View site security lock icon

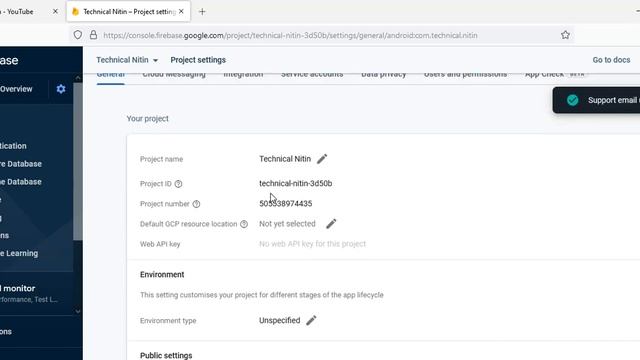[93, 35]
